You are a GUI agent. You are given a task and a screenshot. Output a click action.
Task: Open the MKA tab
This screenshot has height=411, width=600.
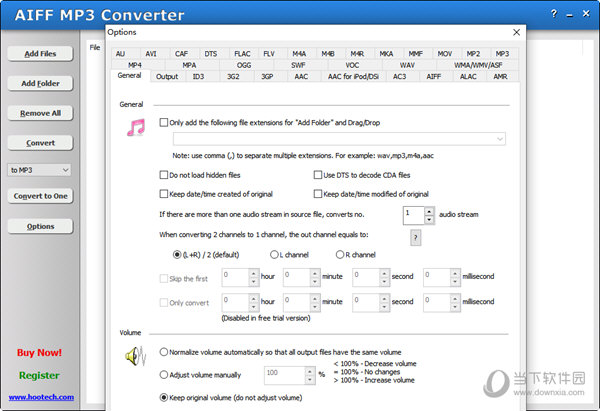point(386,54)
